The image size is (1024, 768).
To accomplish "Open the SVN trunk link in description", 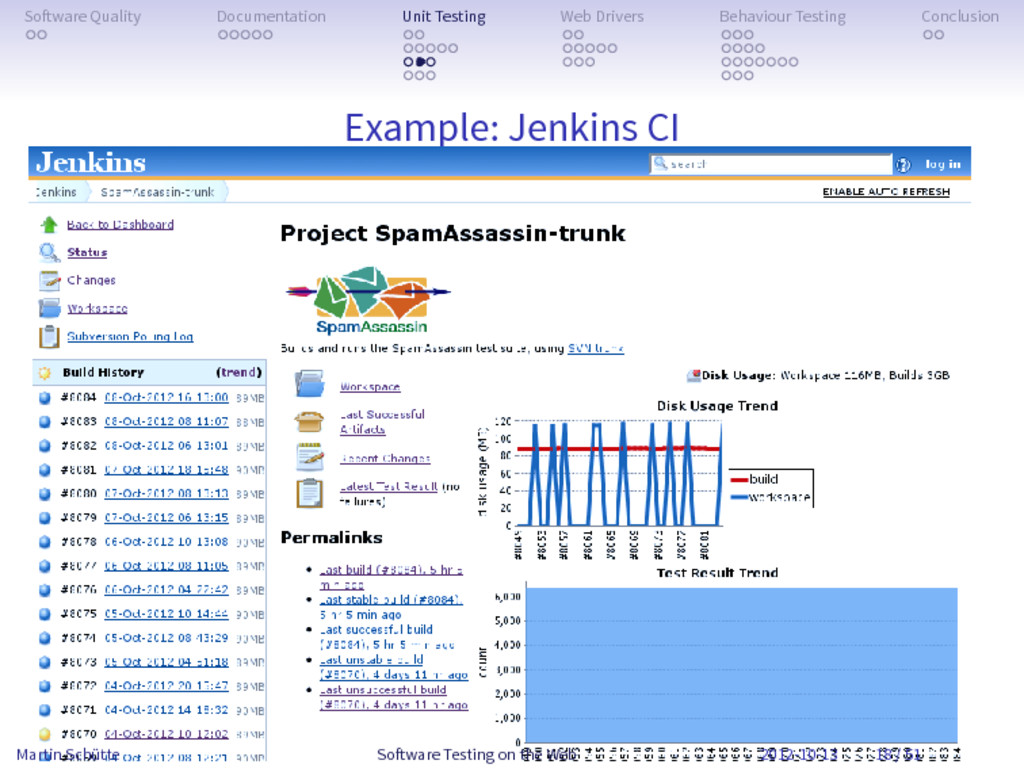I will pos(596,348).
